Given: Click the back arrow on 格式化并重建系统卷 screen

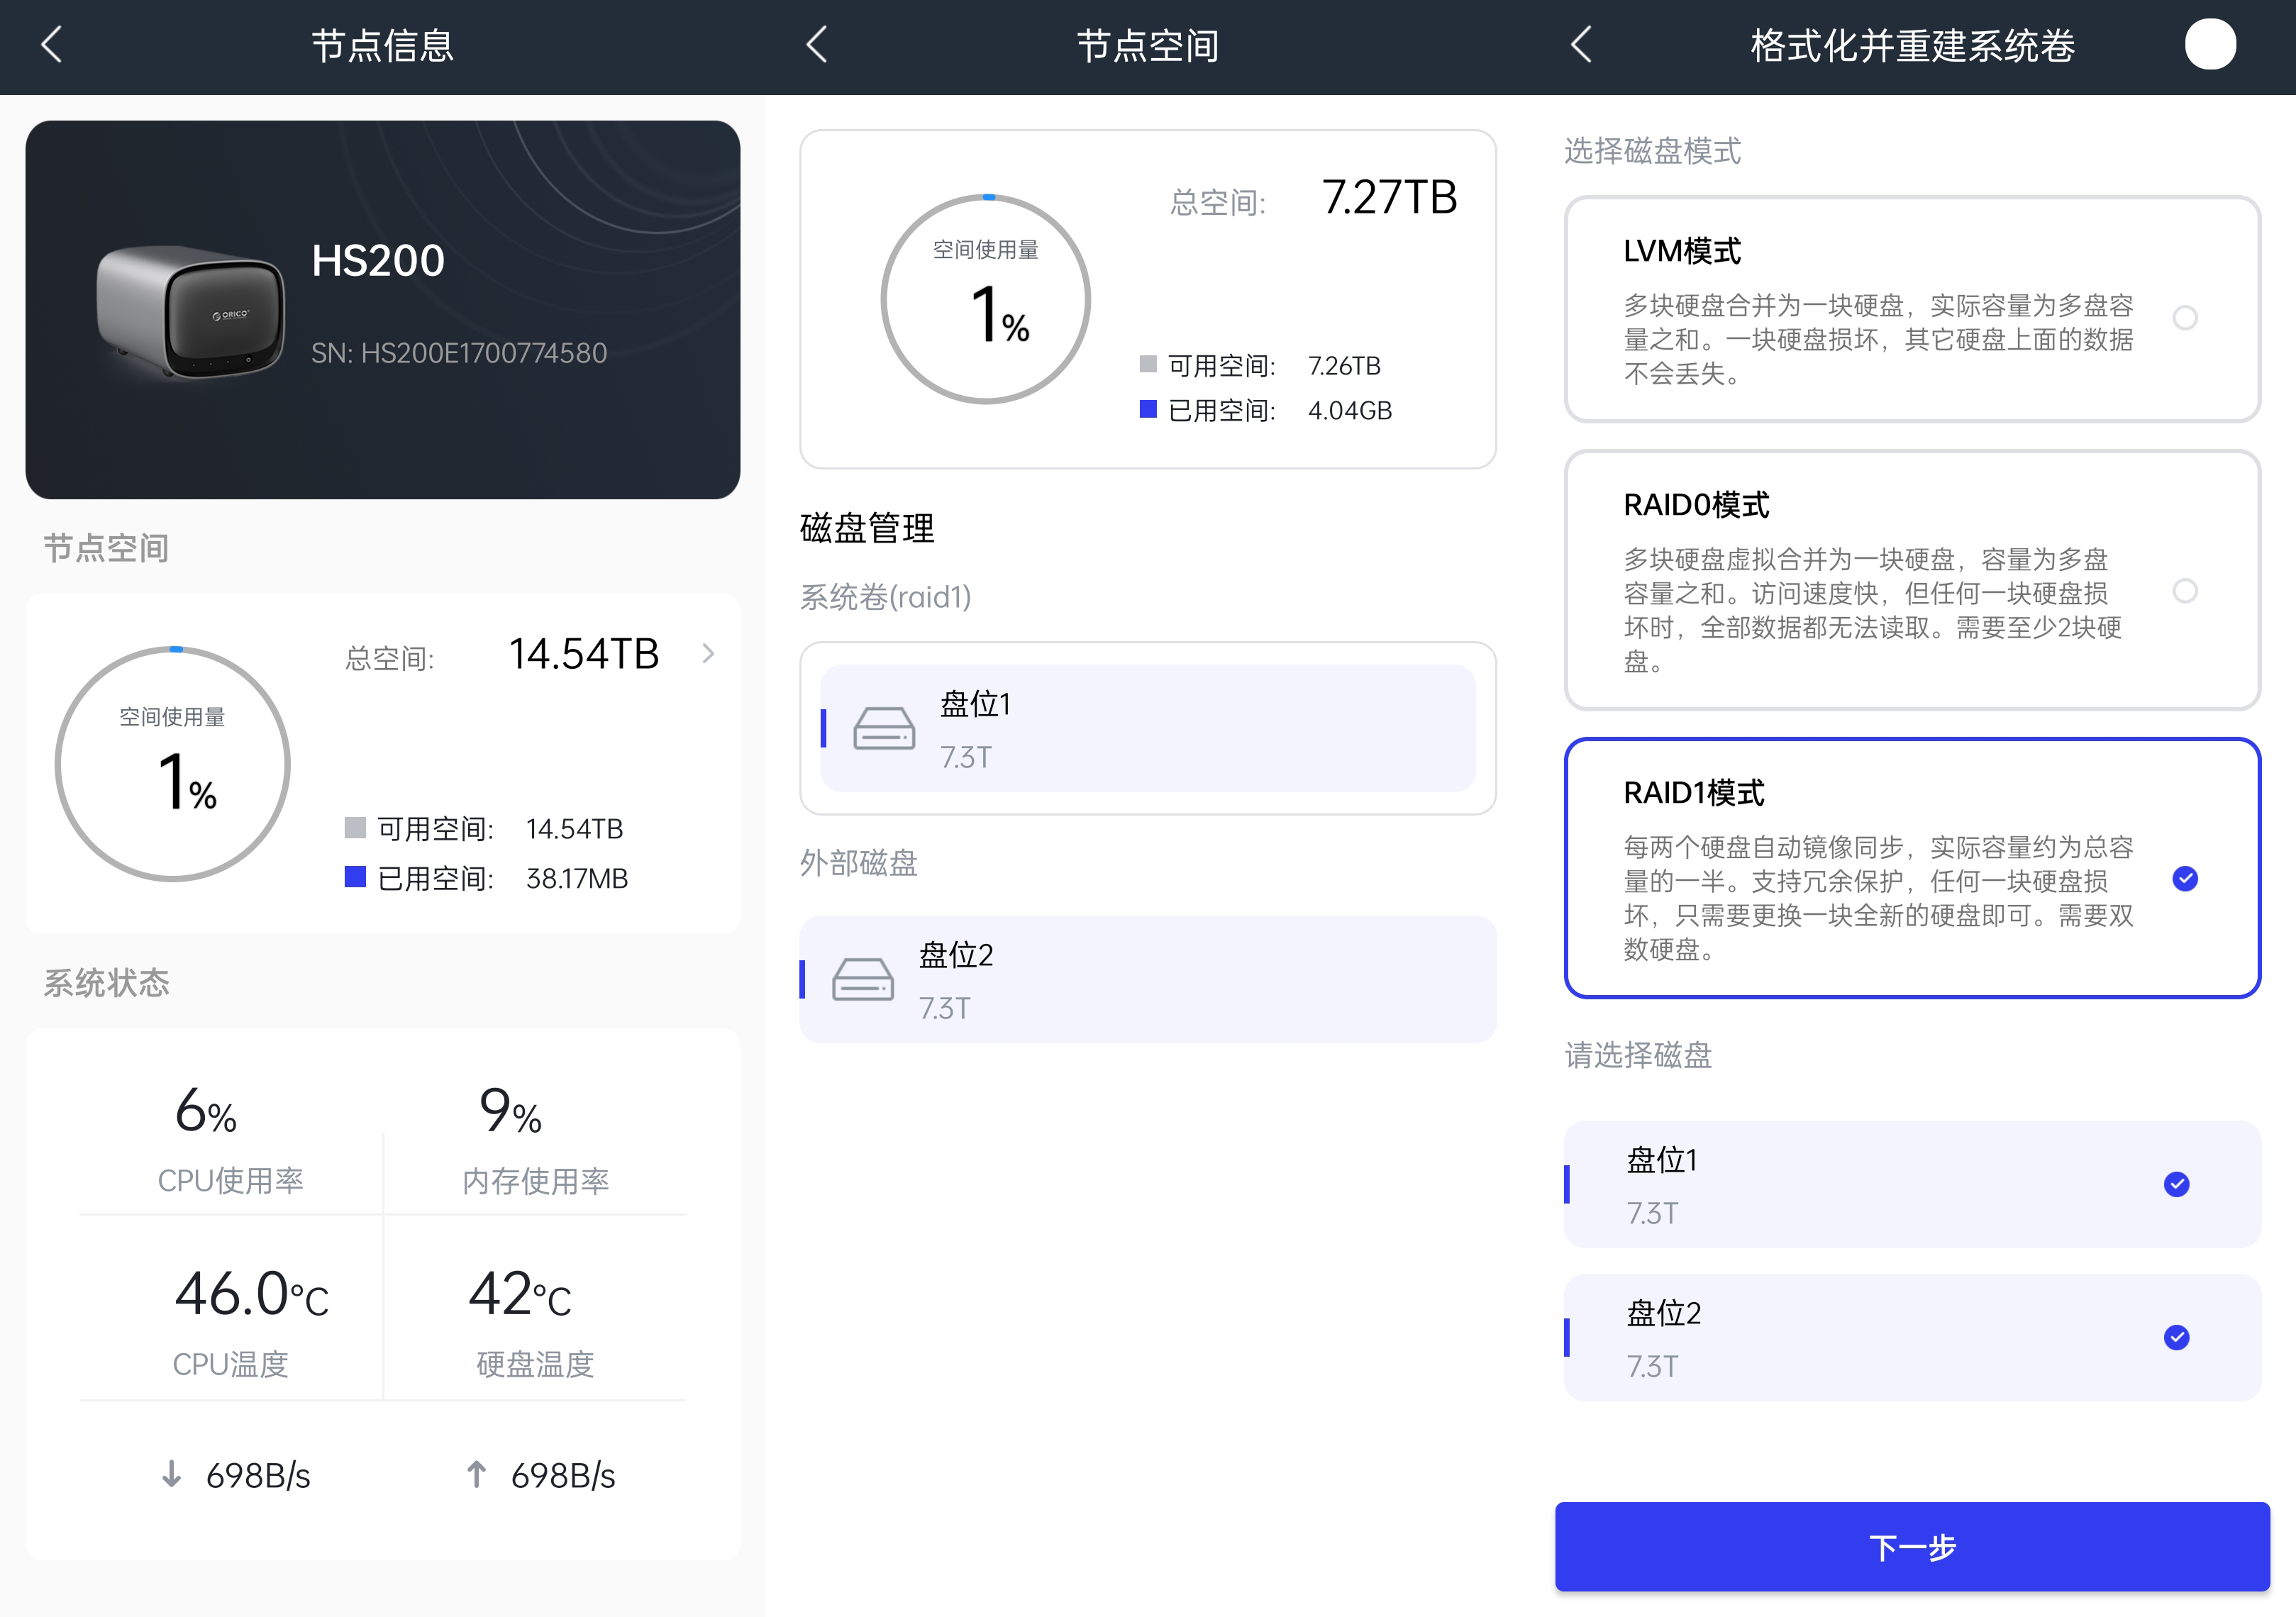Looking at the screenshot, I should (1581, 45).
